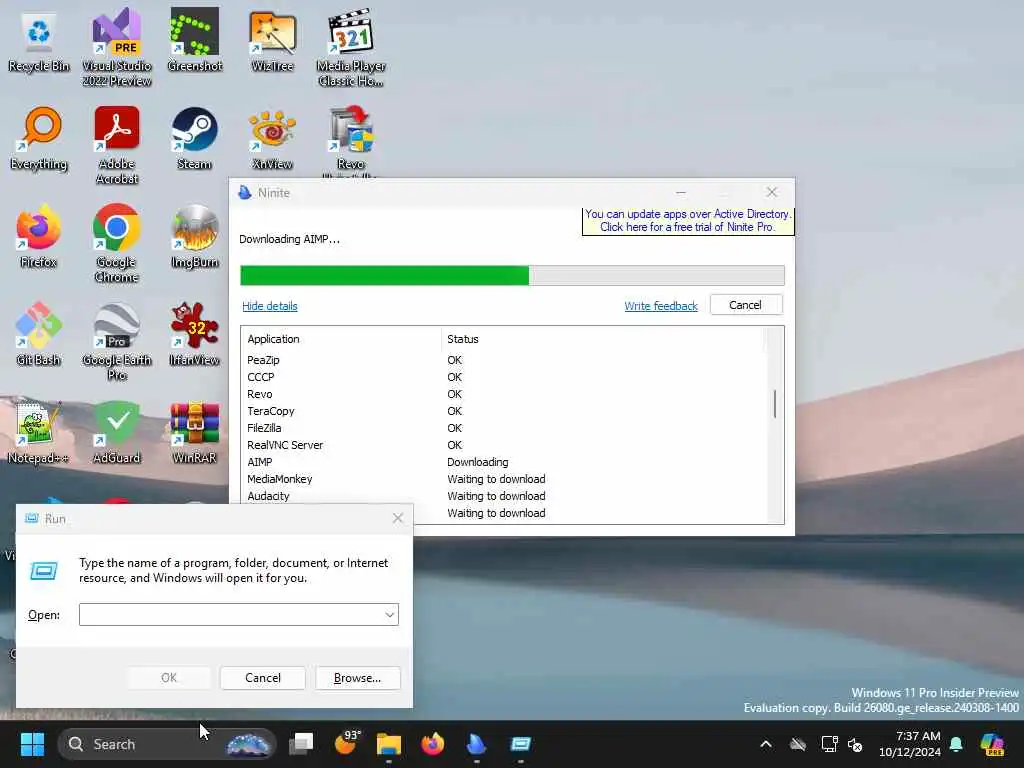Click the Status column header
1024x768 pixels.
pyautogui.click(x=603, y=339)
